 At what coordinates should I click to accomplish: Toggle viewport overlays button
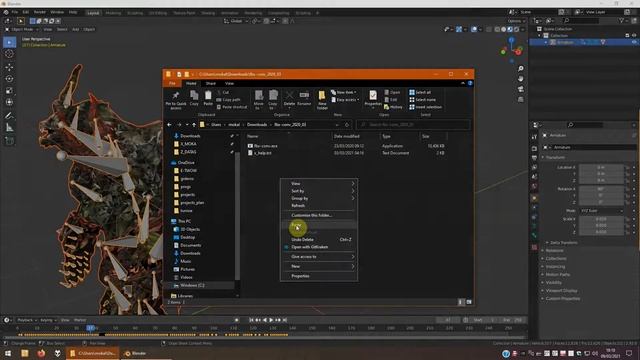pyautogui.click(x=474, y=29)
